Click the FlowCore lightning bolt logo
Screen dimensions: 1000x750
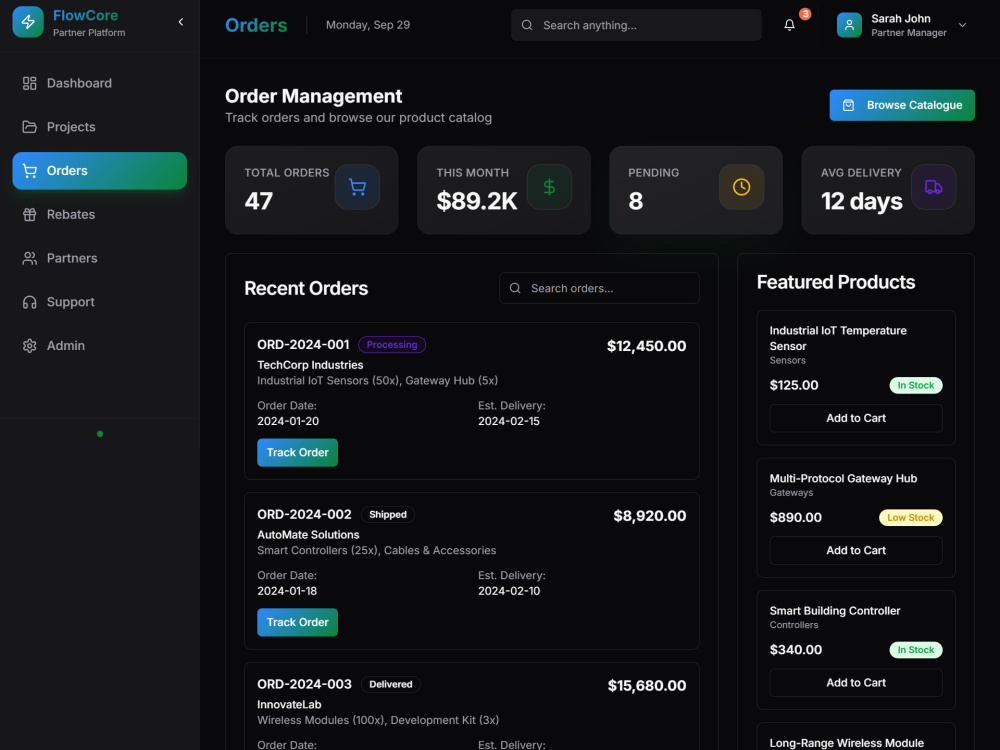pos(28,22)
